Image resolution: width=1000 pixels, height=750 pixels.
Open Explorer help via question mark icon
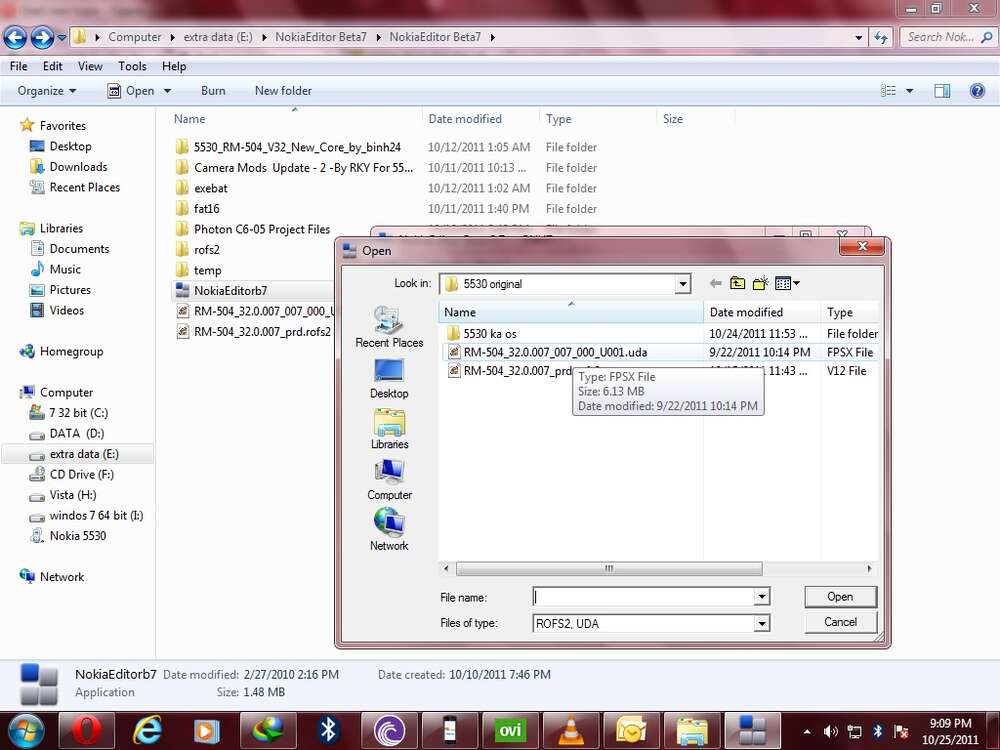coord(977,91)
